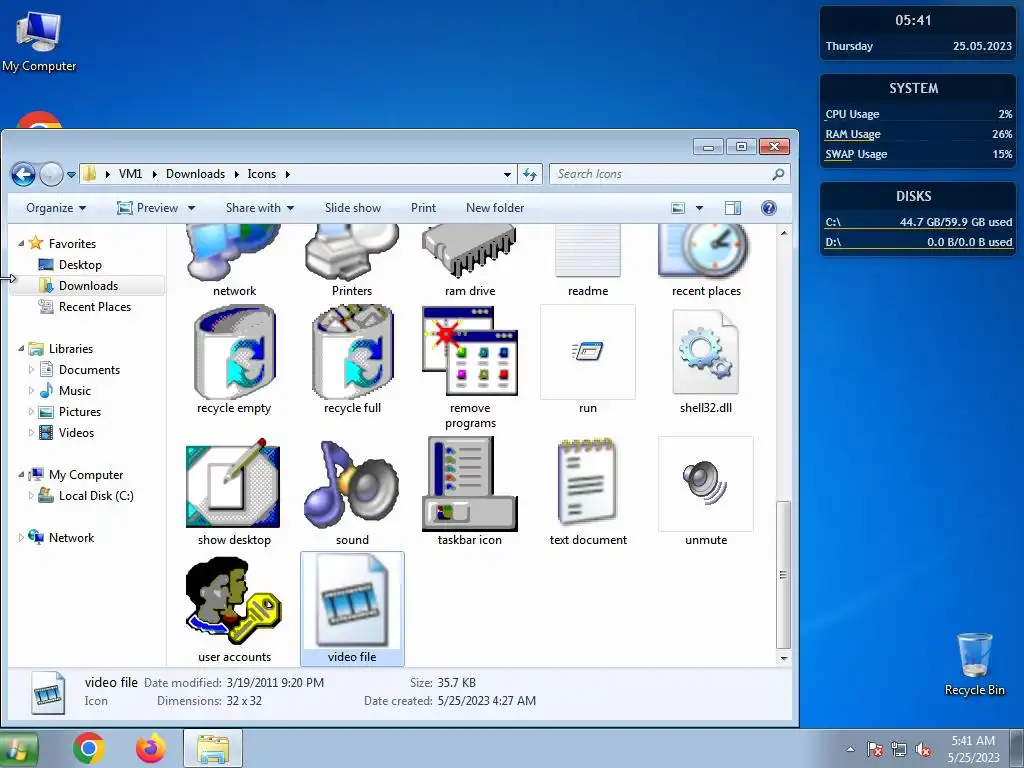Click the File Explorer taskbar button

tap(212, 748)
